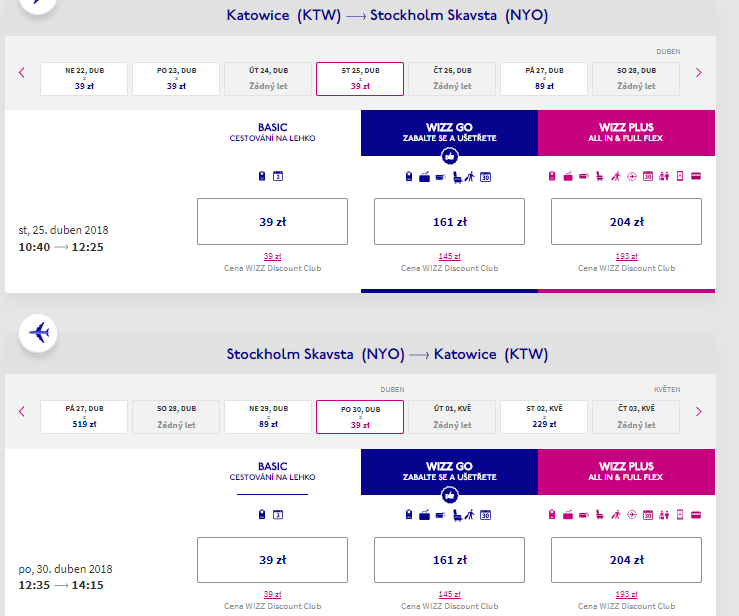The height and width of the screenshot is (616, 739).
Task: Open 193 zł Discount Club price for return flight
Action: [626, 594]
